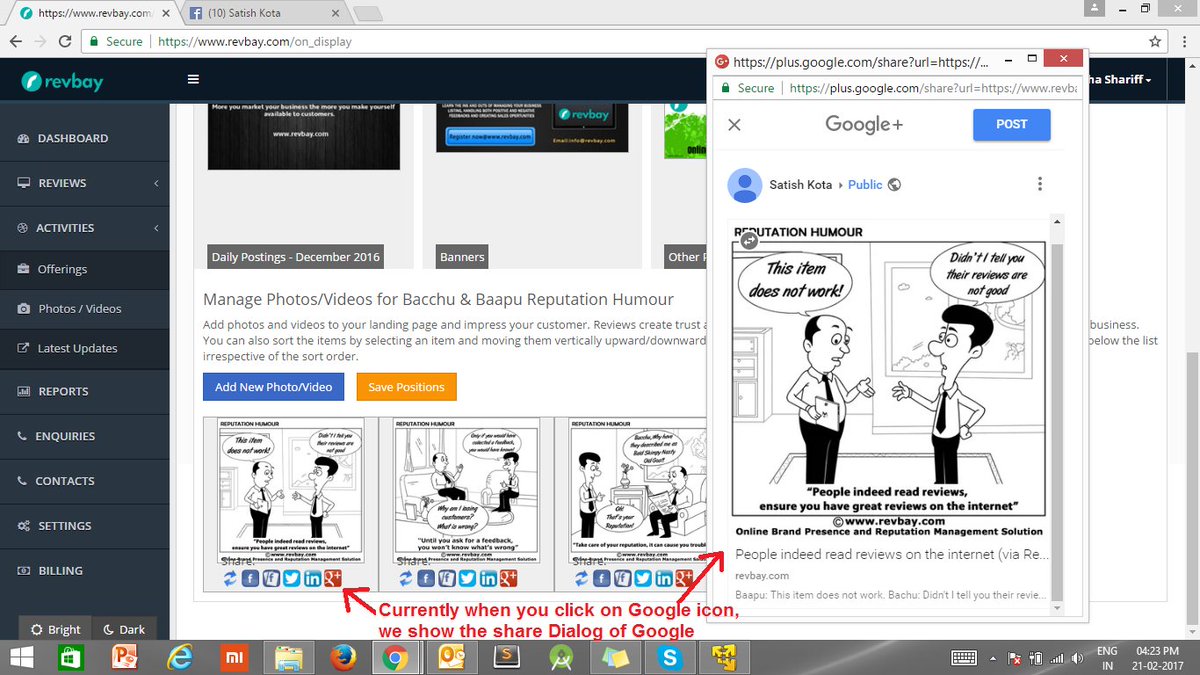1200x675 pixels.
Task: Share 'This item does not work' cartoon on Google+
Action: click(x=333, y=578)
